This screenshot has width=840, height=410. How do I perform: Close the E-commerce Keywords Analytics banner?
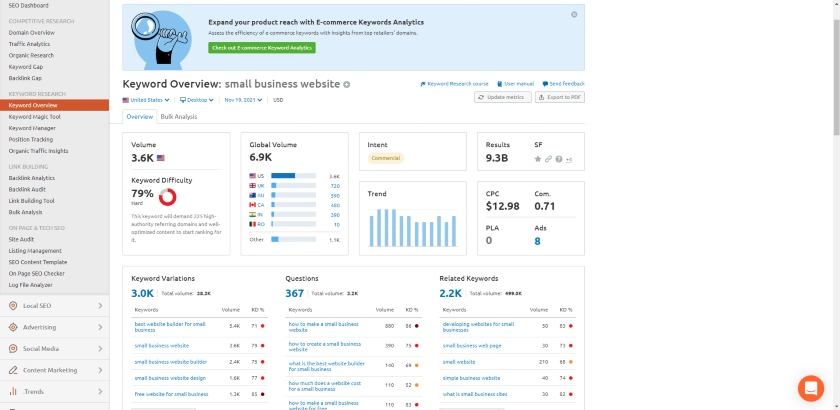[x=574, y=14]
